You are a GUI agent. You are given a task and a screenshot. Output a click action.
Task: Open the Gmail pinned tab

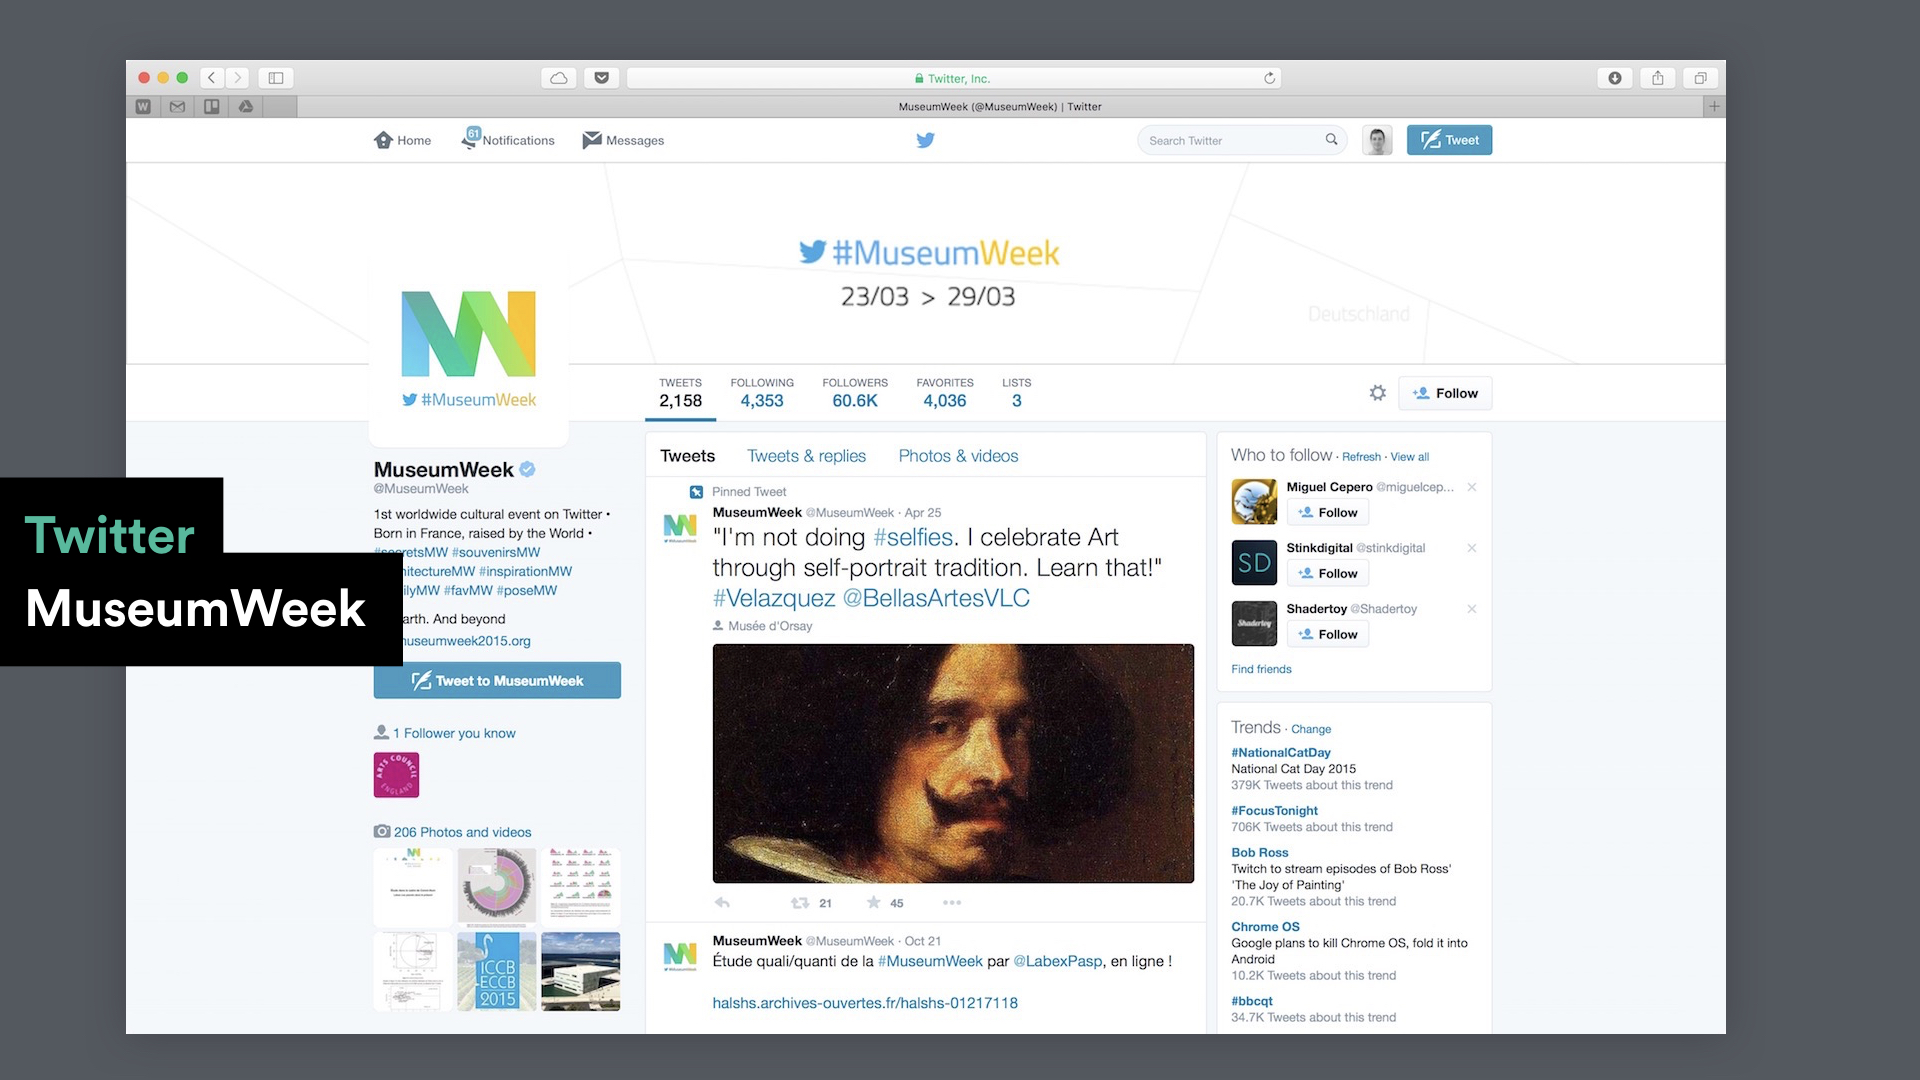tap(177, 106)
